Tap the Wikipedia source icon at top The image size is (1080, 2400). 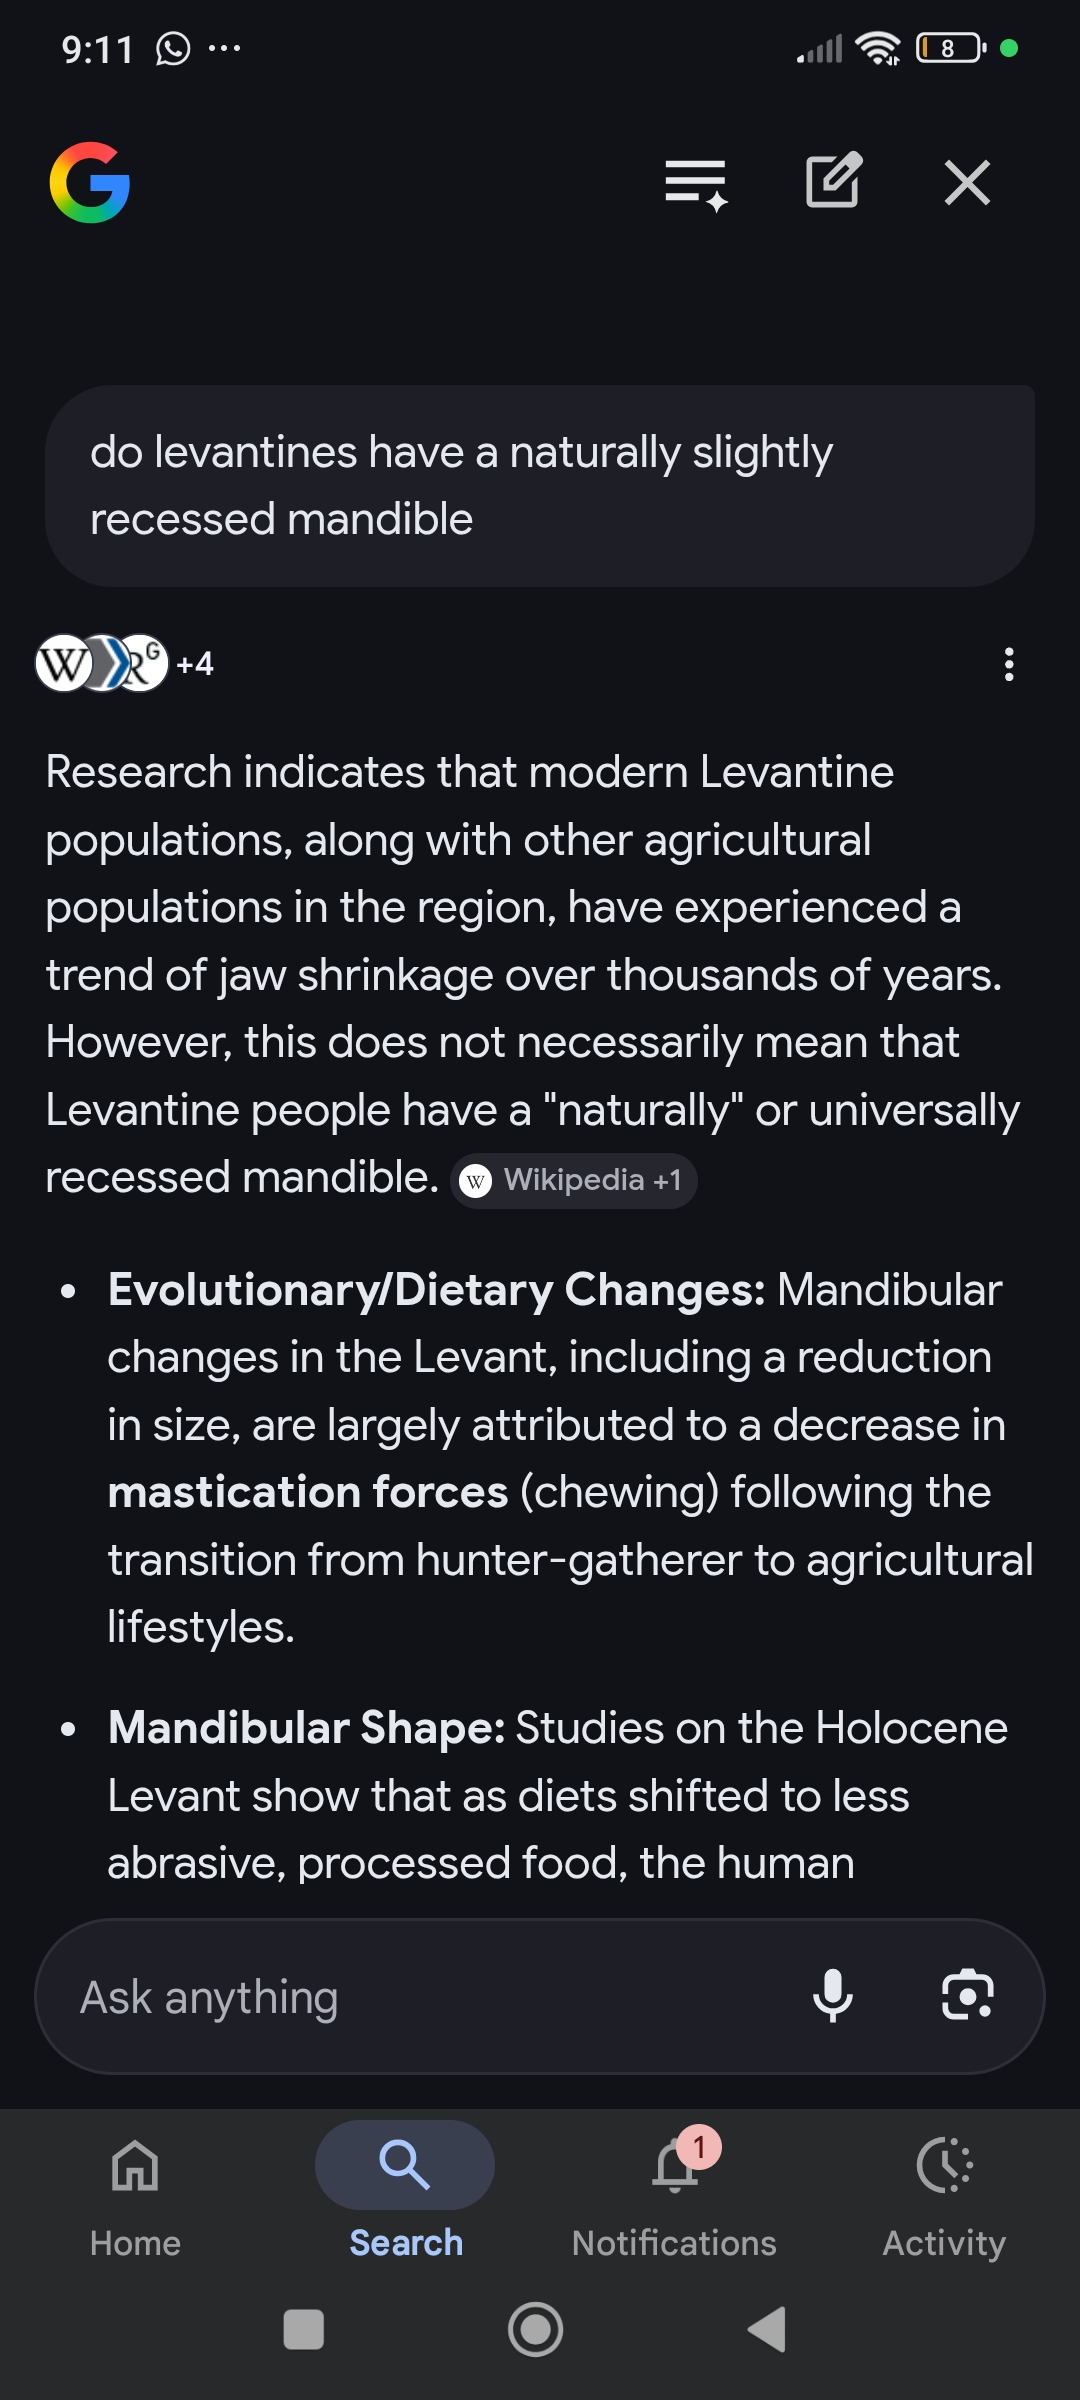coord(62,664)
